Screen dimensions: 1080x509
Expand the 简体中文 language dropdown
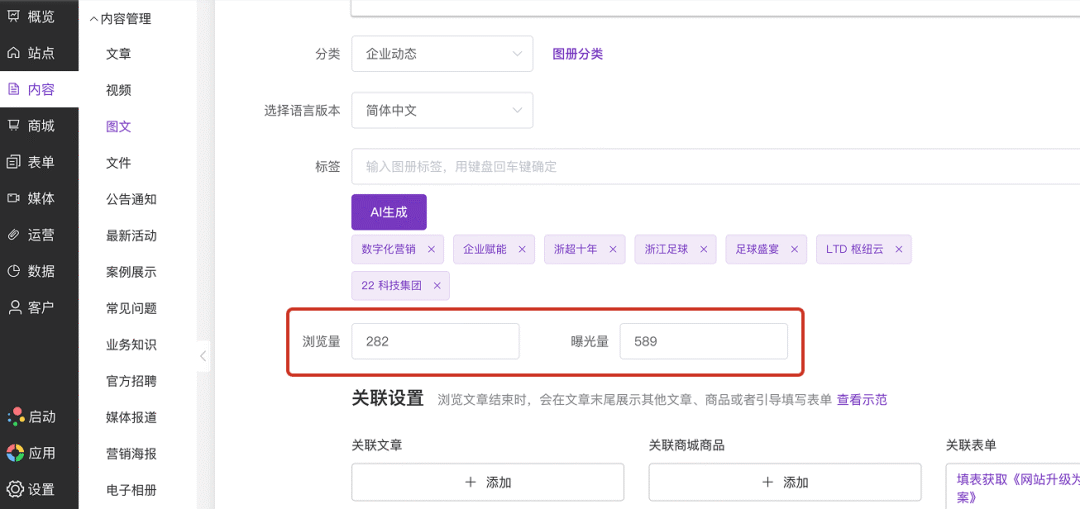442,110
